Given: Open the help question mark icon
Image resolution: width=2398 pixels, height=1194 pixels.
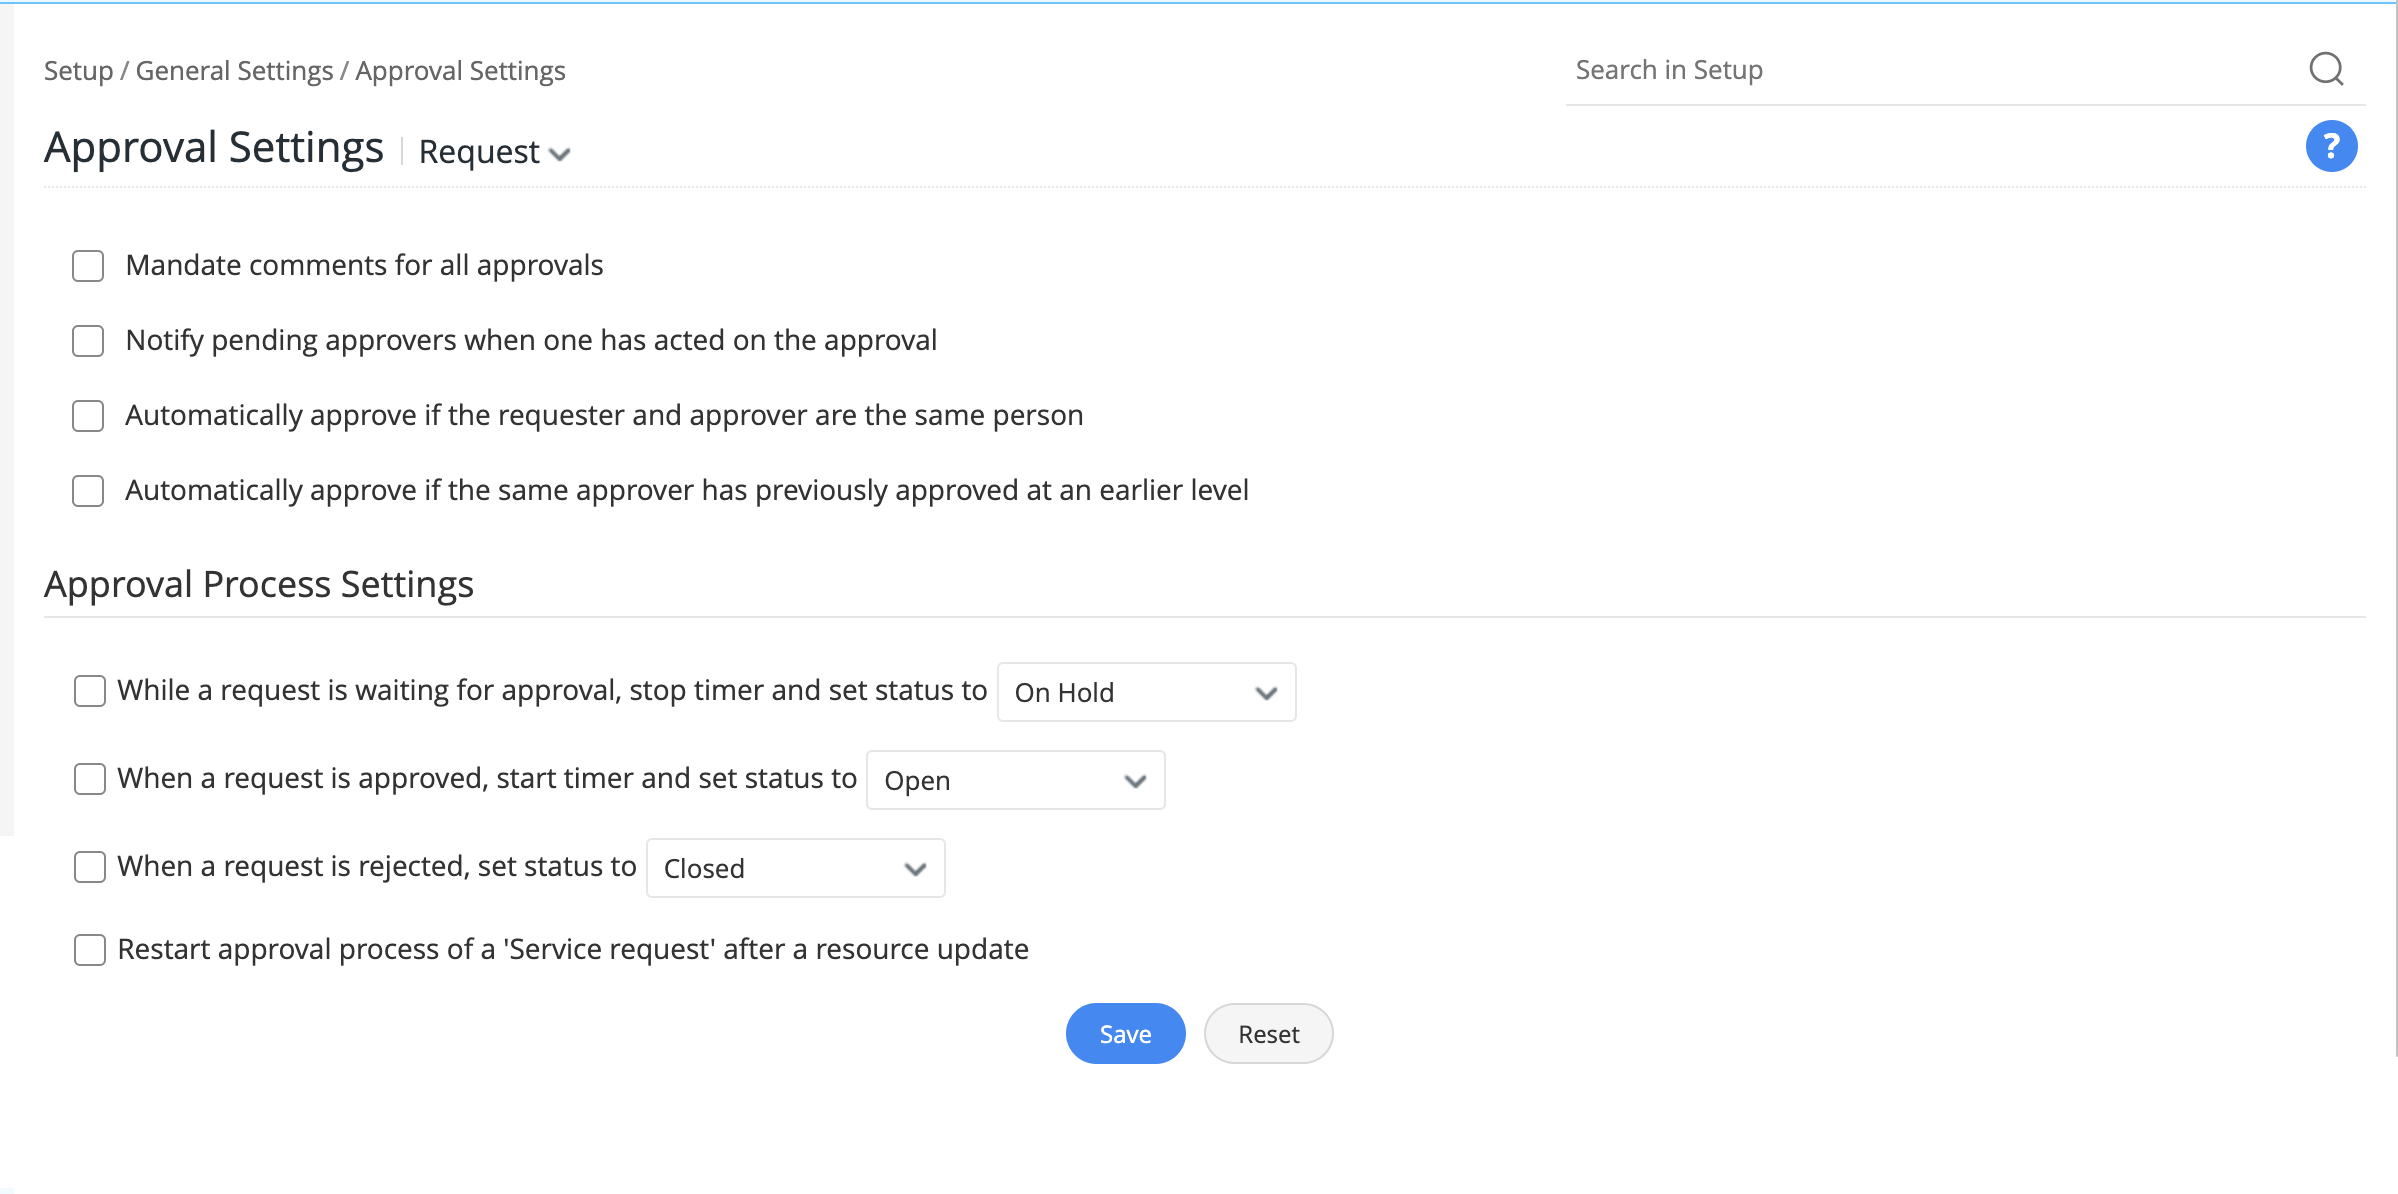Looking at the screenshot, I should [x=2331, y=146].
